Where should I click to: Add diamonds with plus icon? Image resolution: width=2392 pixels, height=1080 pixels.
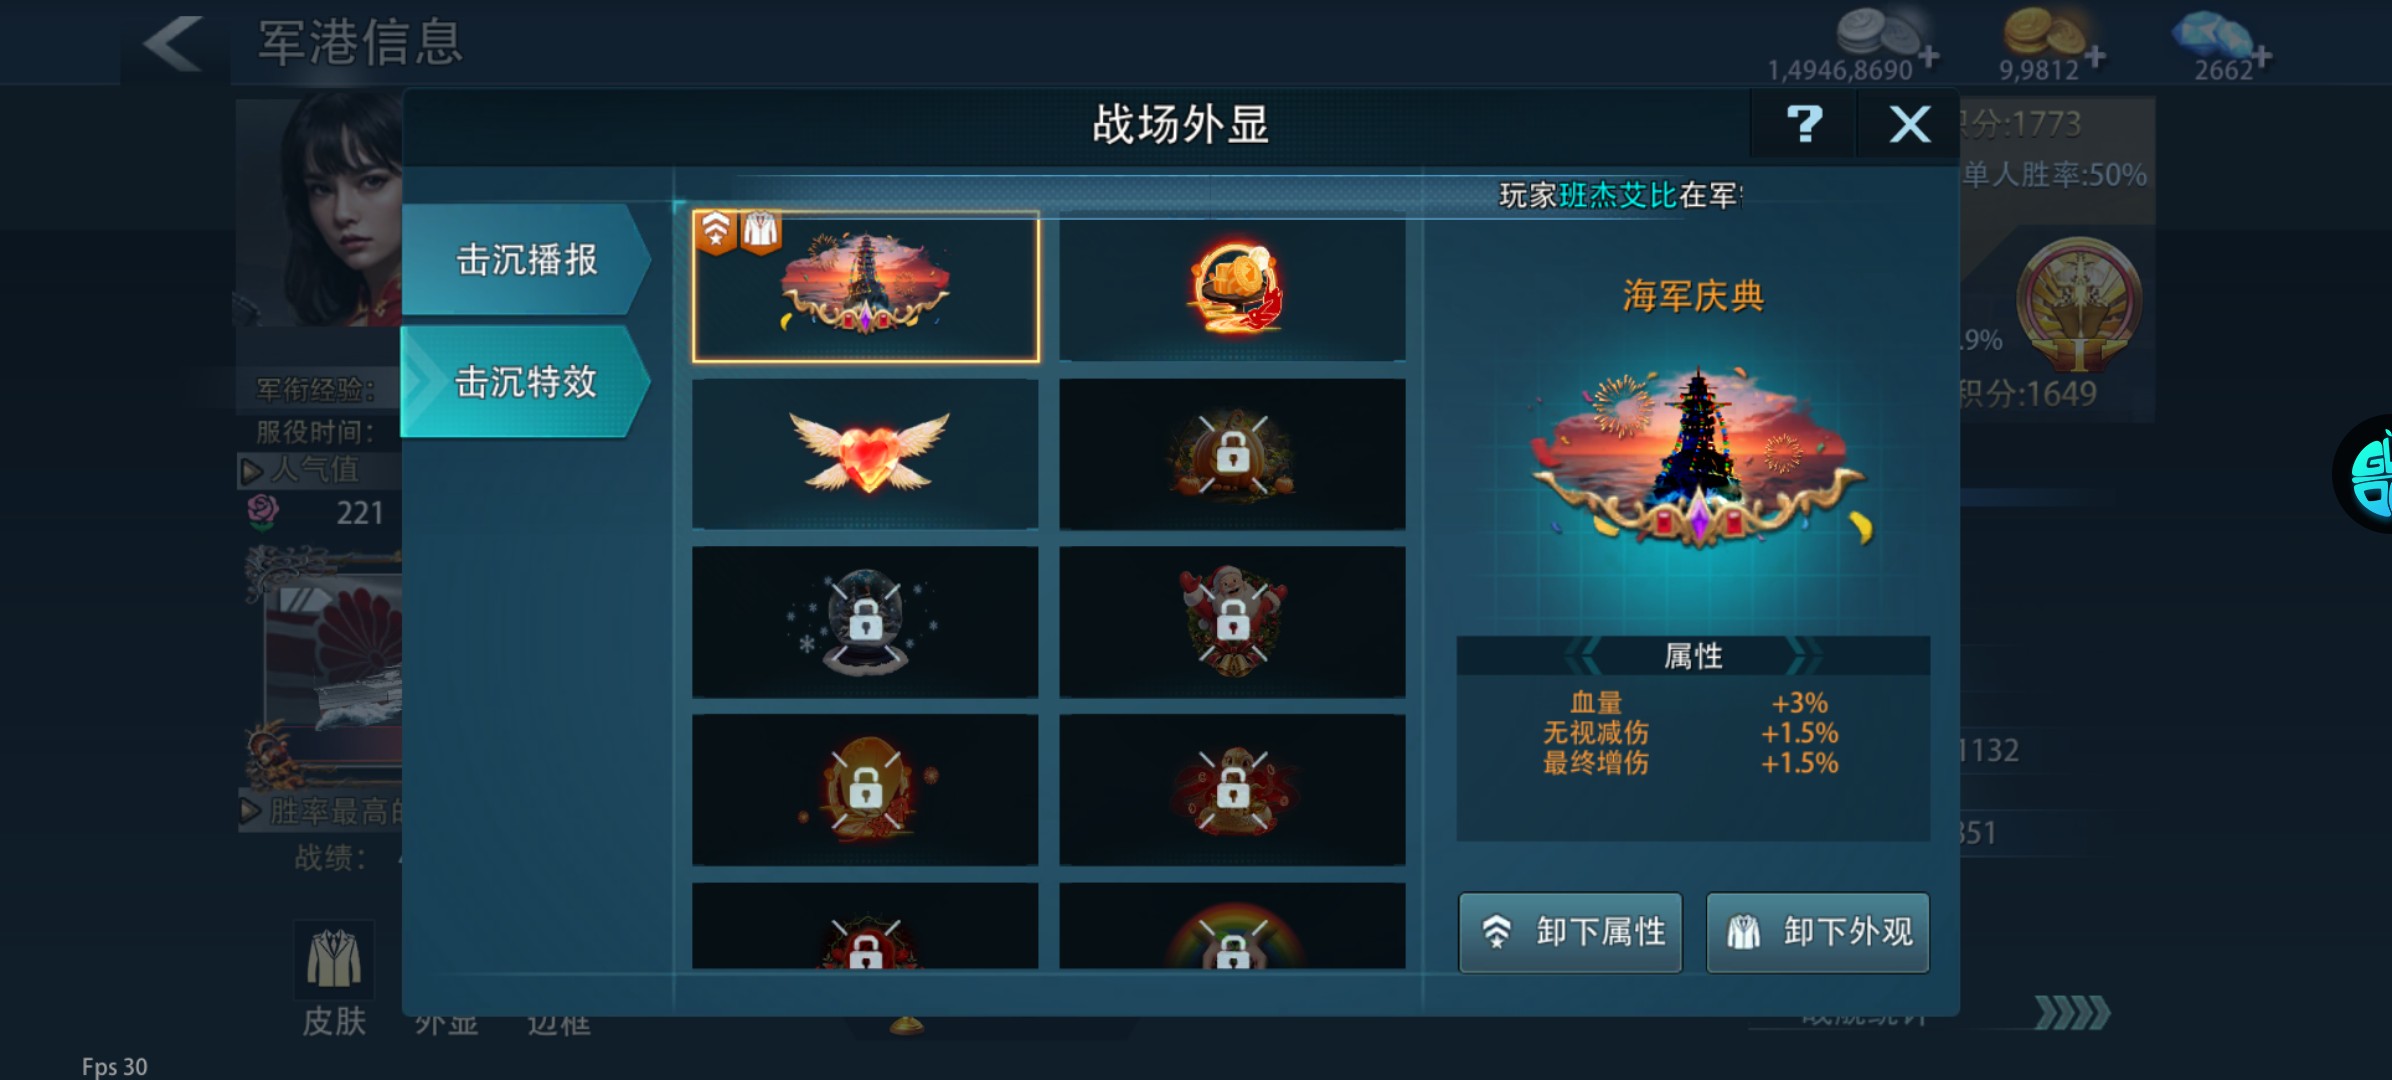(x=2261, y=56)
